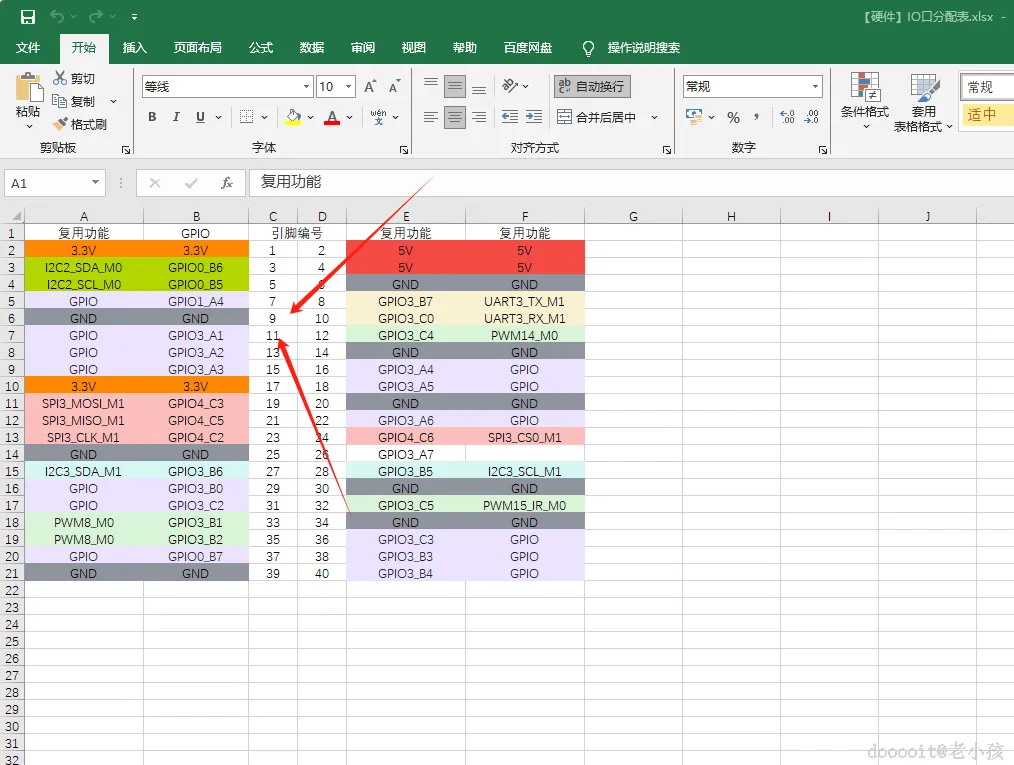Toggle Bold formatting
Viewport: 1014px width, 765px height.
click(x=152, y=117)
